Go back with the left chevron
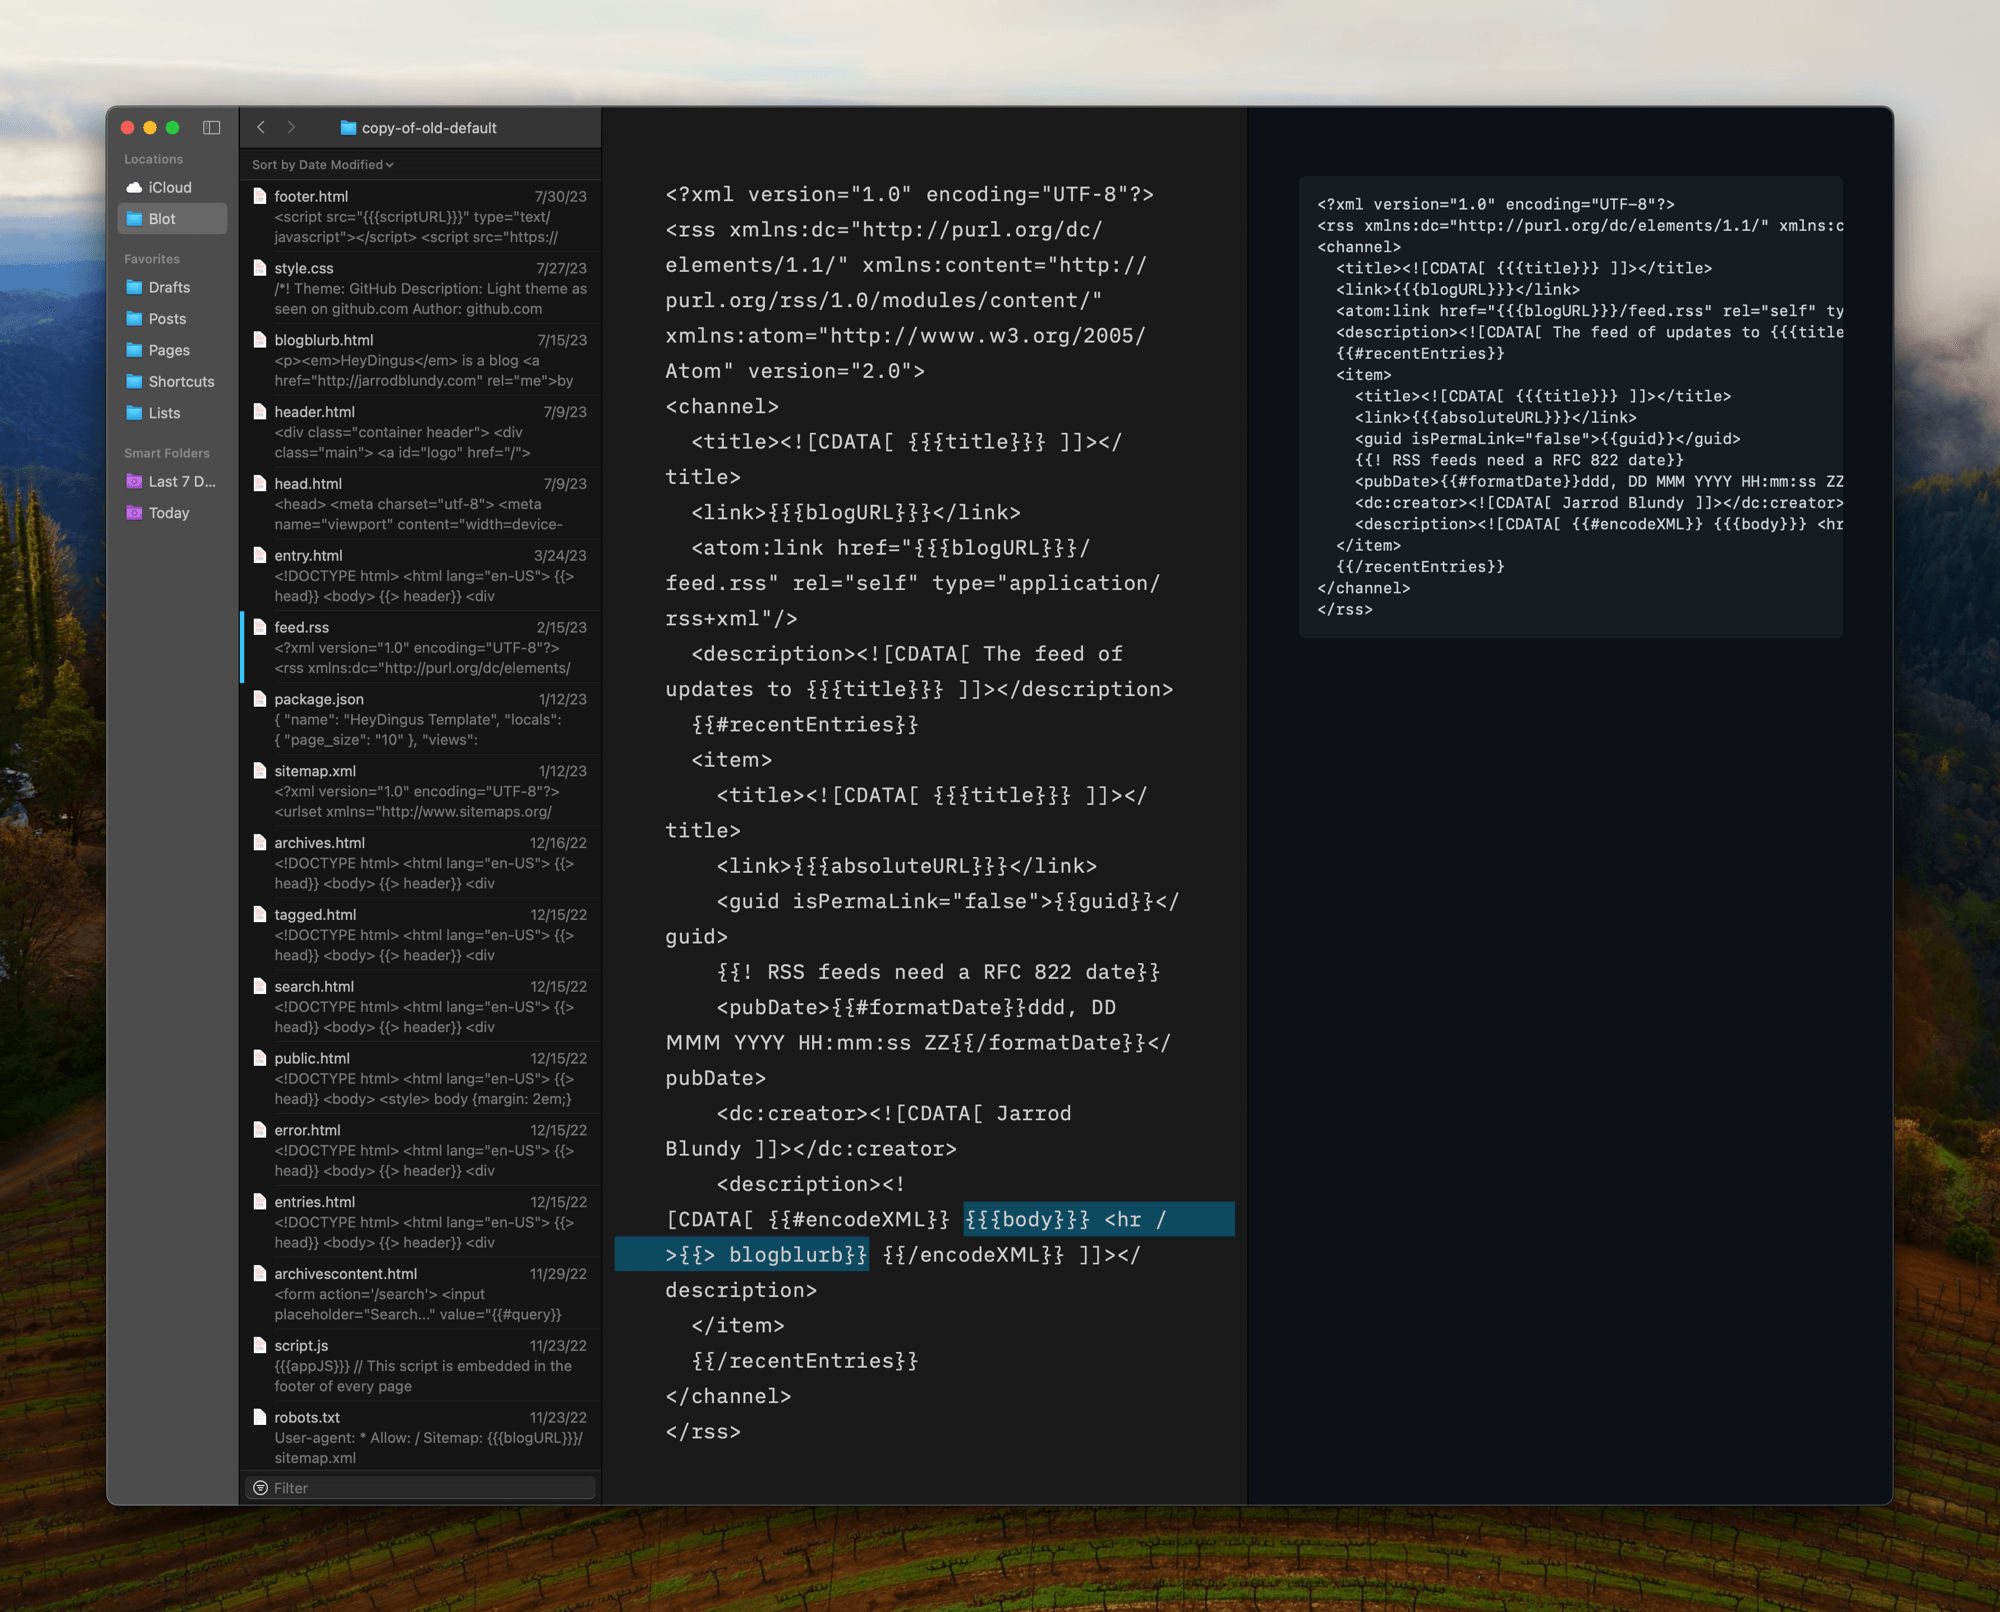The image size is (2000, 1612). click(261, 127)
